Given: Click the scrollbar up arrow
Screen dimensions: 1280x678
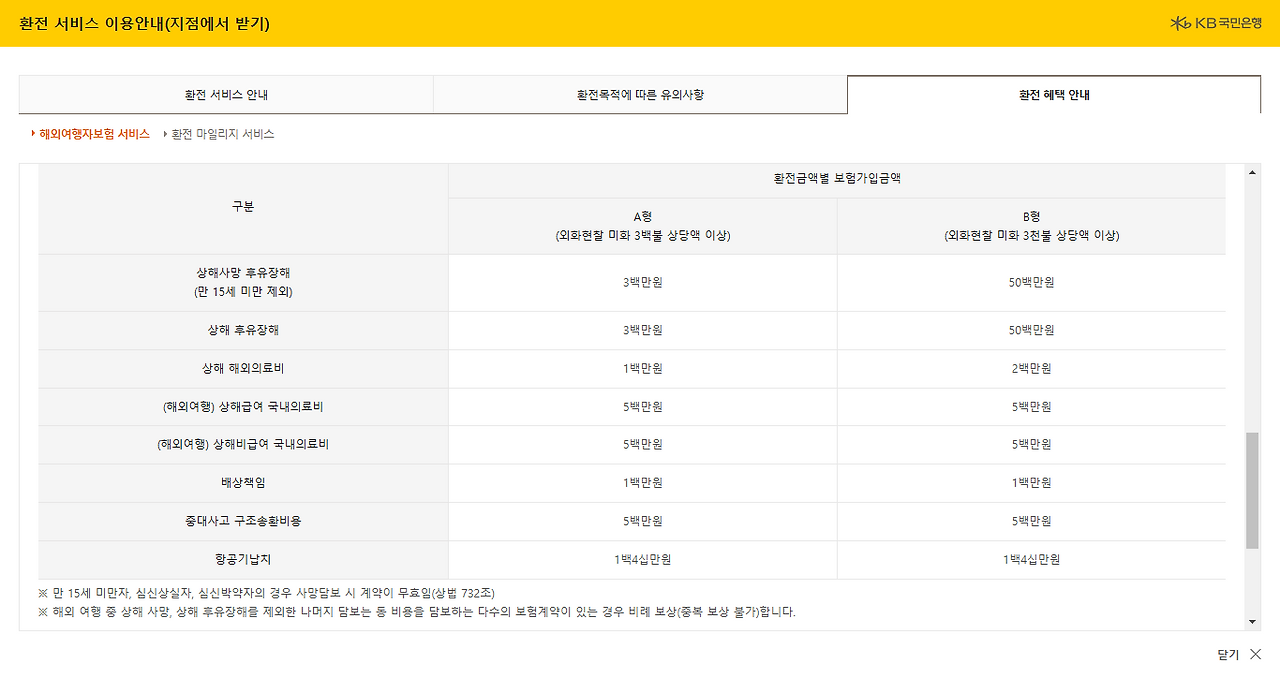Looking at the screenshot, I should (x=1250, y=171).
